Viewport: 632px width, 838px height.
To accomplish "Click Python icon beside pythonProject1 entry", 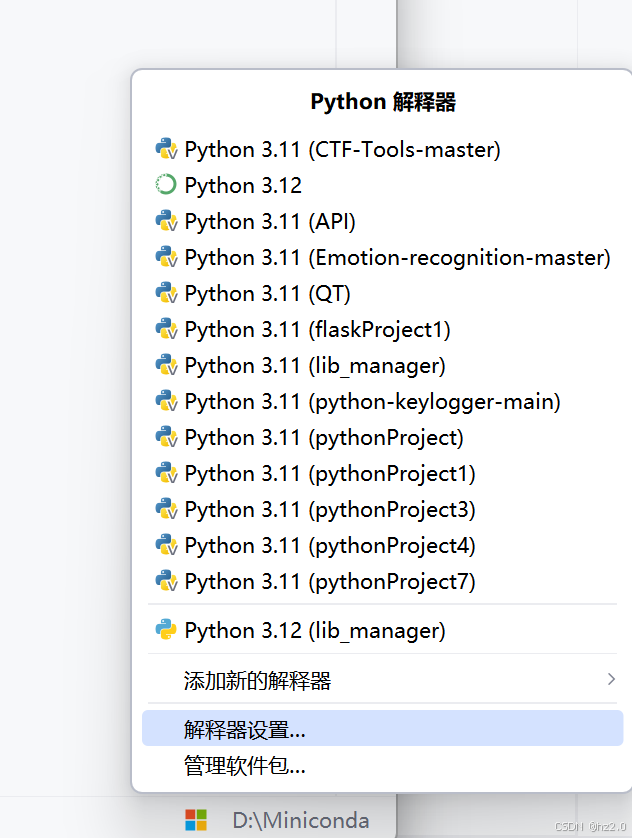I will (166, 473).
